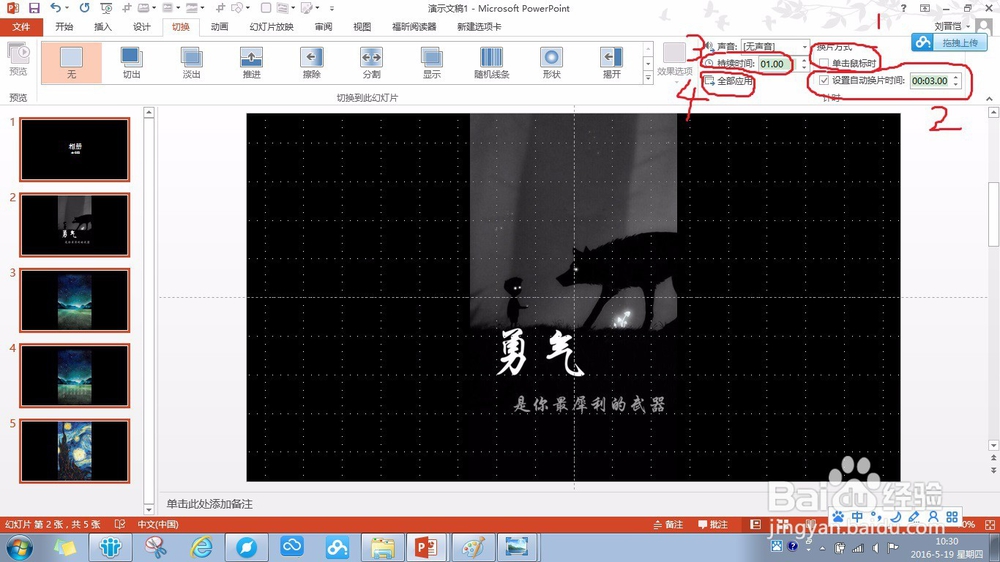Apply the 揭开 uncover transition

click(x=612, y=63)
